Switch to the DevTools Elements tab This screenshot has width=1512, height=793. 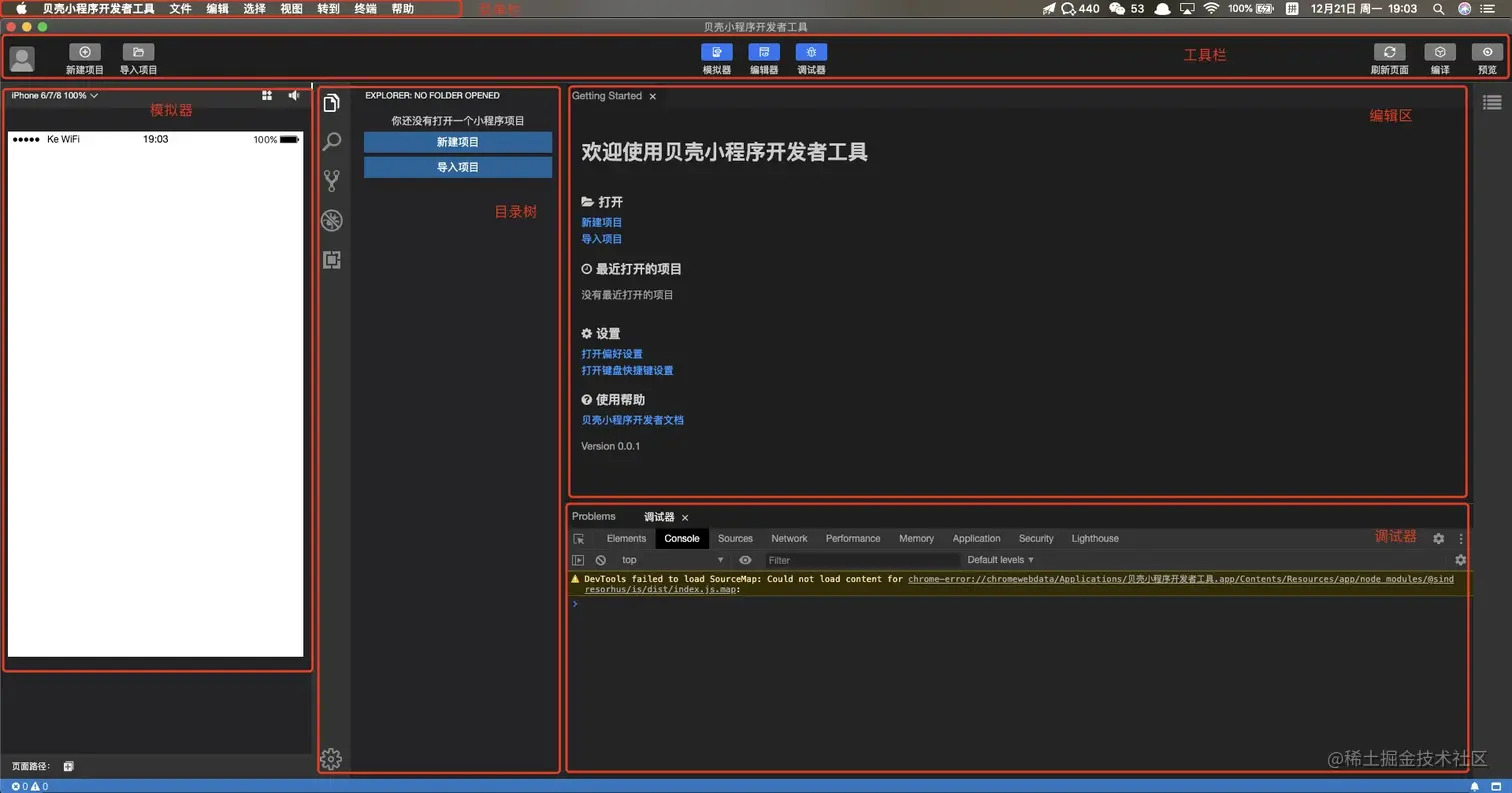[x=626, y=538]
